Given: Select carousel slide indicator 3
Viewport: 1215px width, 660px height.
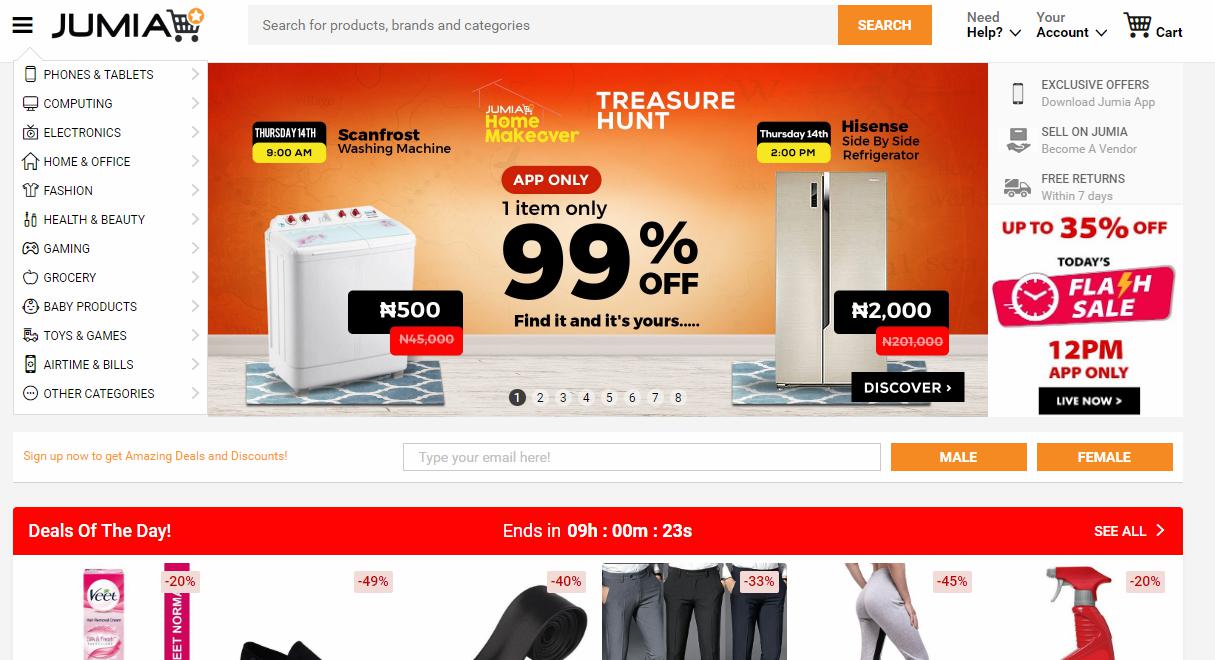Looking at the screenshot, I should coord(563,397).
